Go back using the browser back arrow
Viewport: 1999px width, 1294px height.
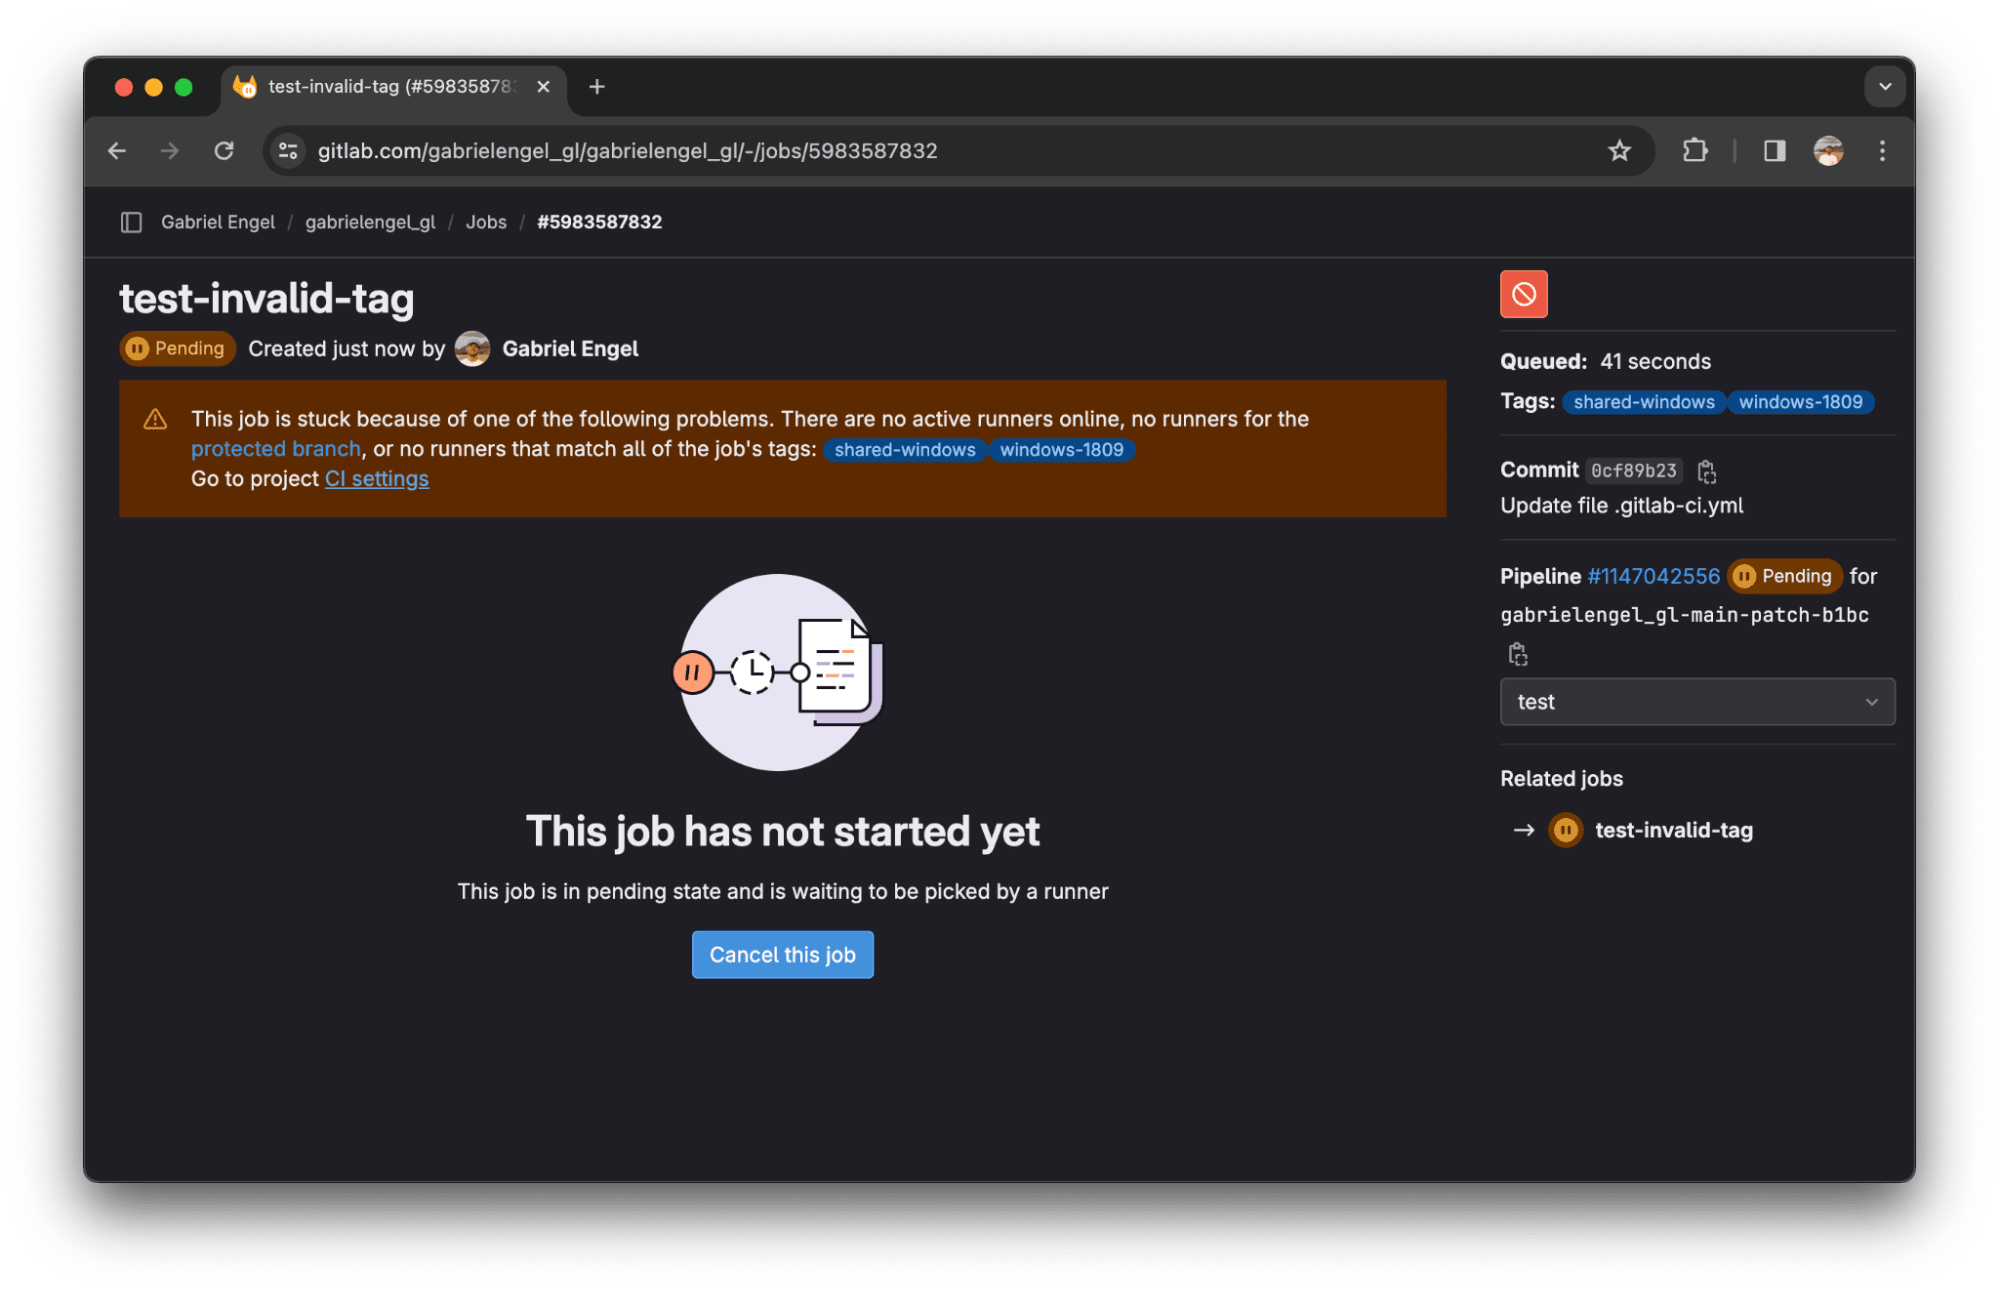click(x=117, y=151)
